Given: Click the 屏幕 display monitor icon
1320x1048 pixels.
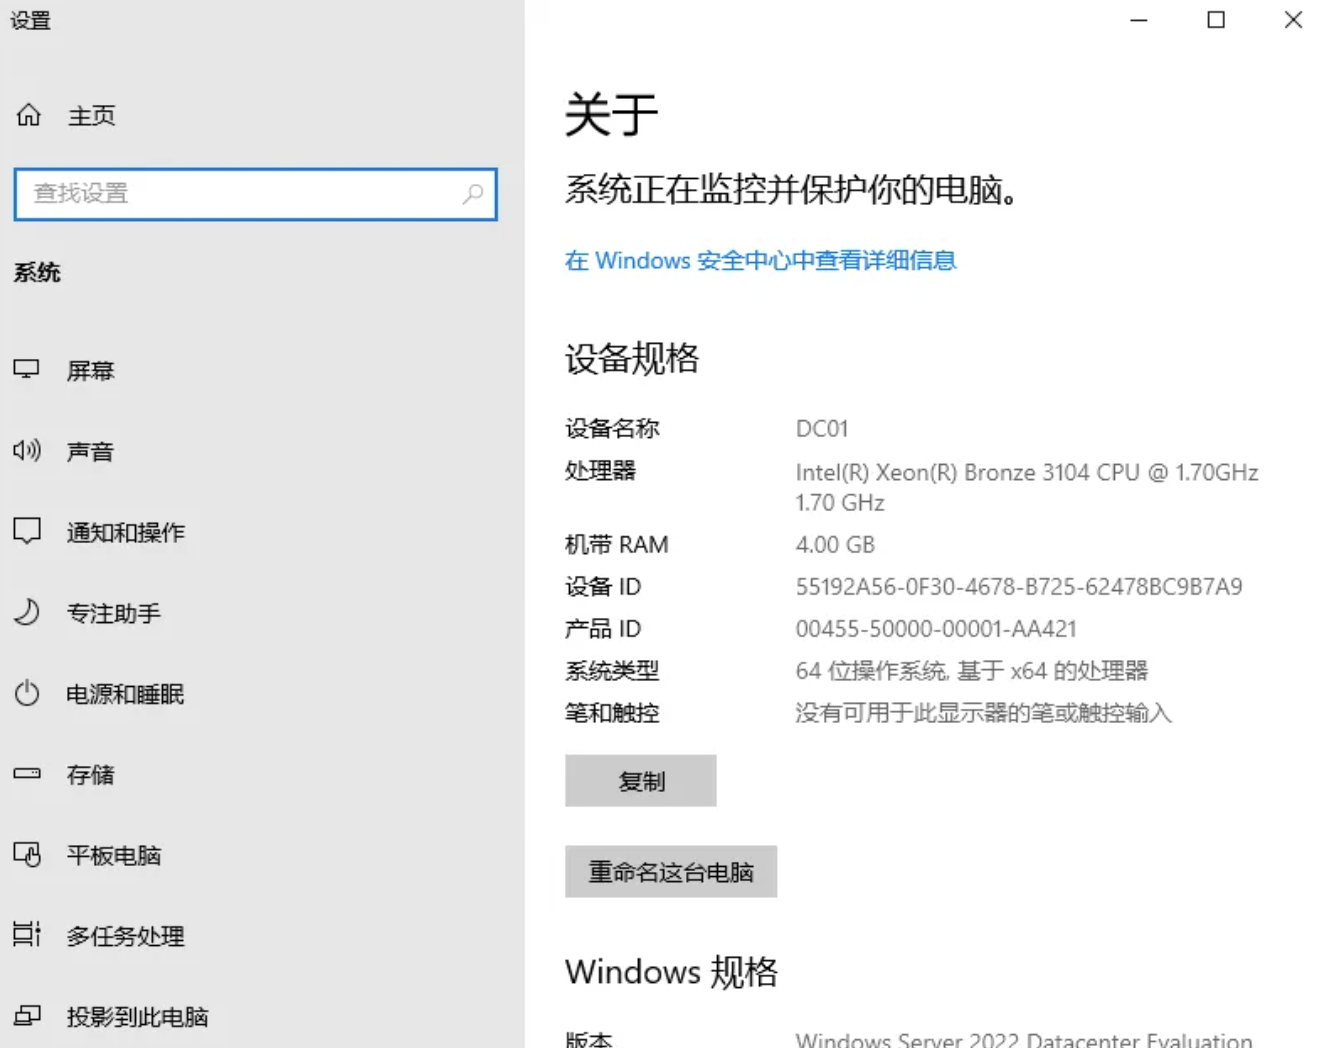Looking at the screenshot, I should point(27,370).
